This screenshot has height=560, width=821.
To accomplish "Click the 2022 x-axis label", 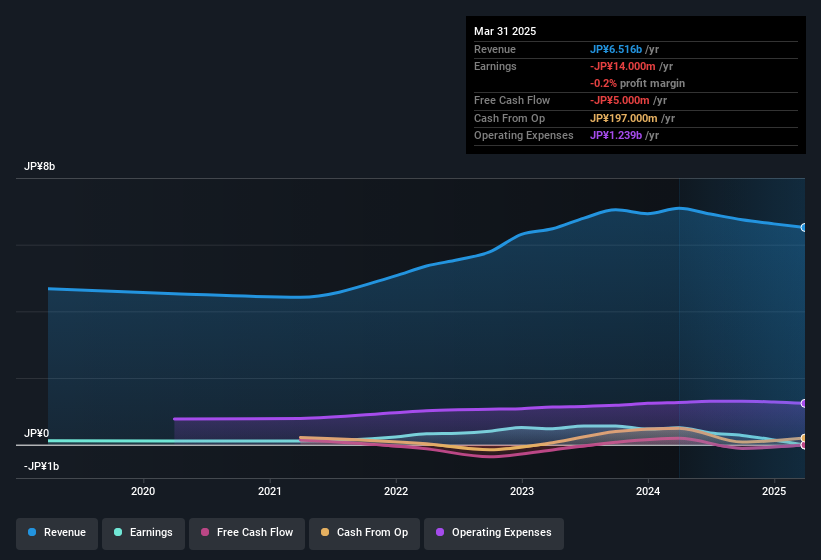I will pos(396,491).
